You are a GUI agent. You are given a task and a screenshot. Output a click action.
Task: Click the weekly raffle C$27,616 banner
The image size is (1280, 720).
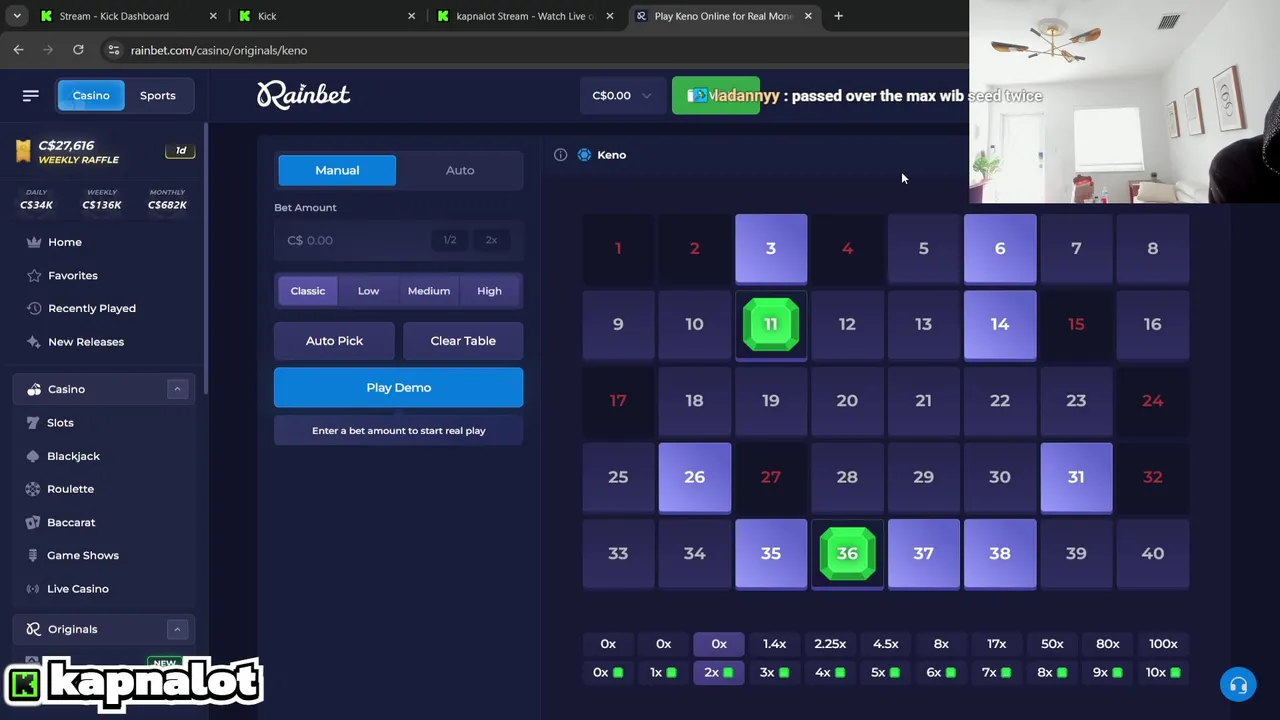(103, 152)
